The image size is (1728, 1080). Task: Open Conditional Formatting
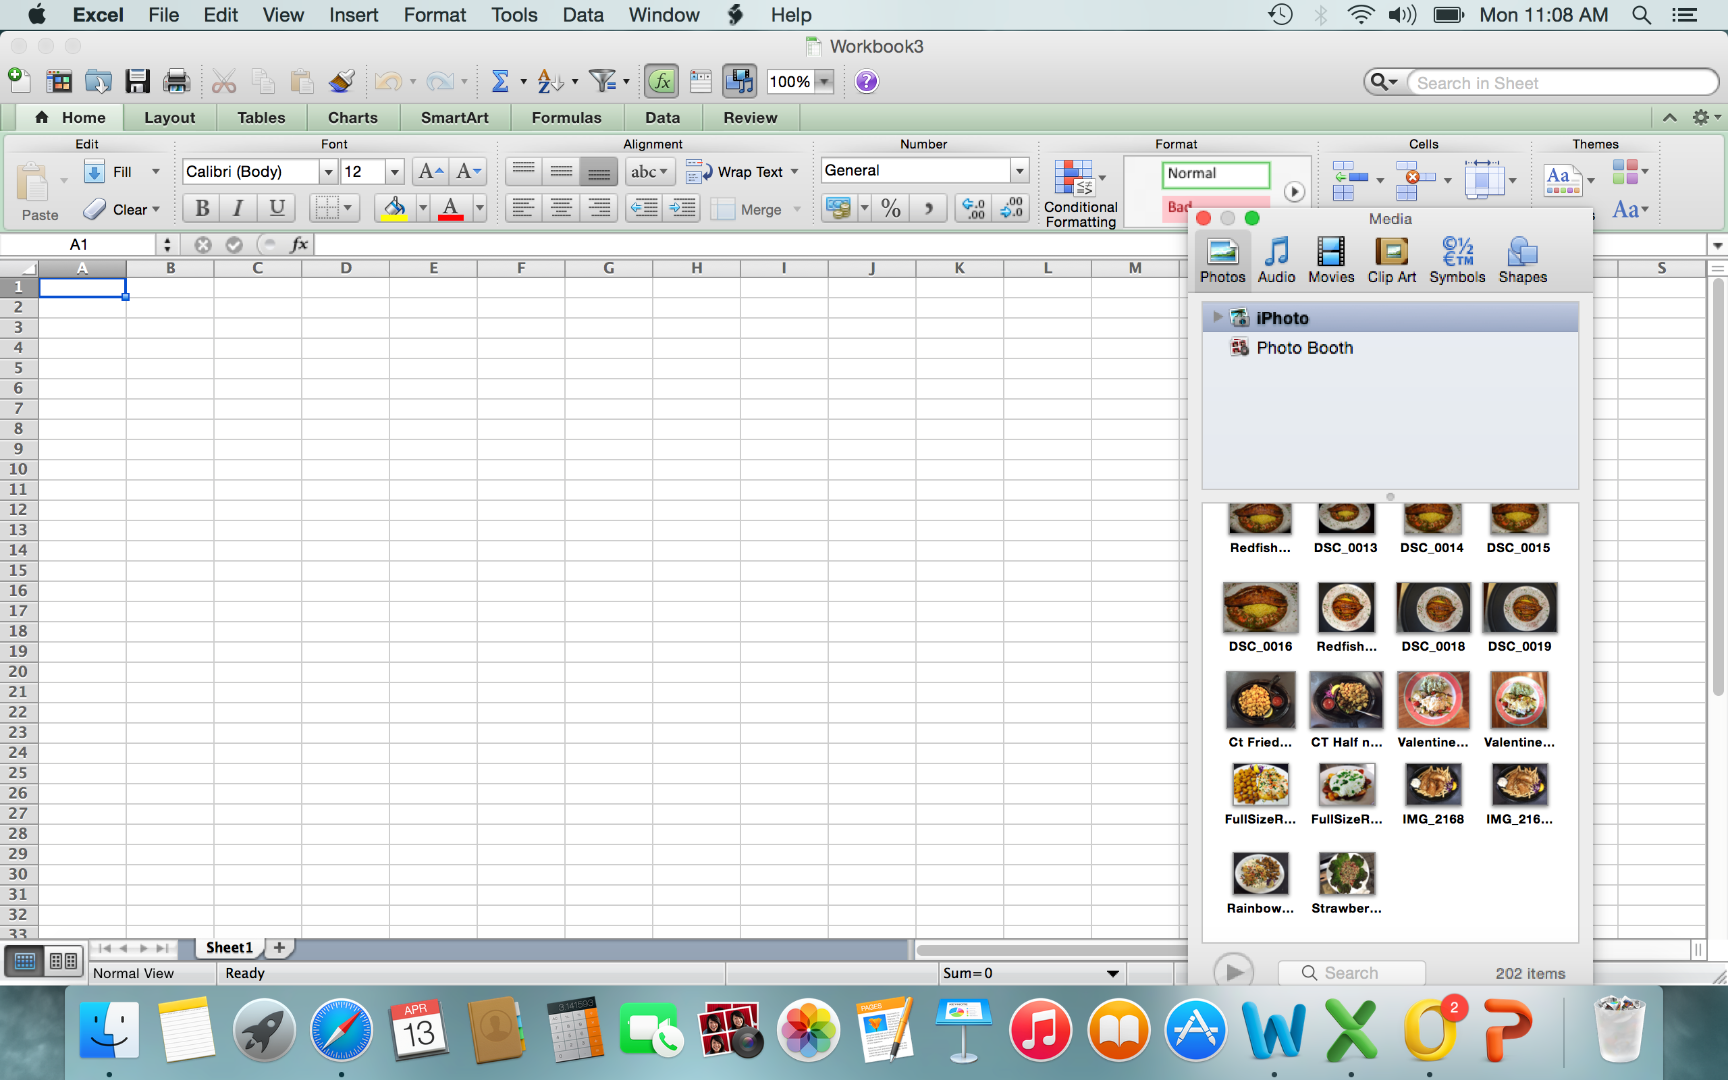[1080, 194]
